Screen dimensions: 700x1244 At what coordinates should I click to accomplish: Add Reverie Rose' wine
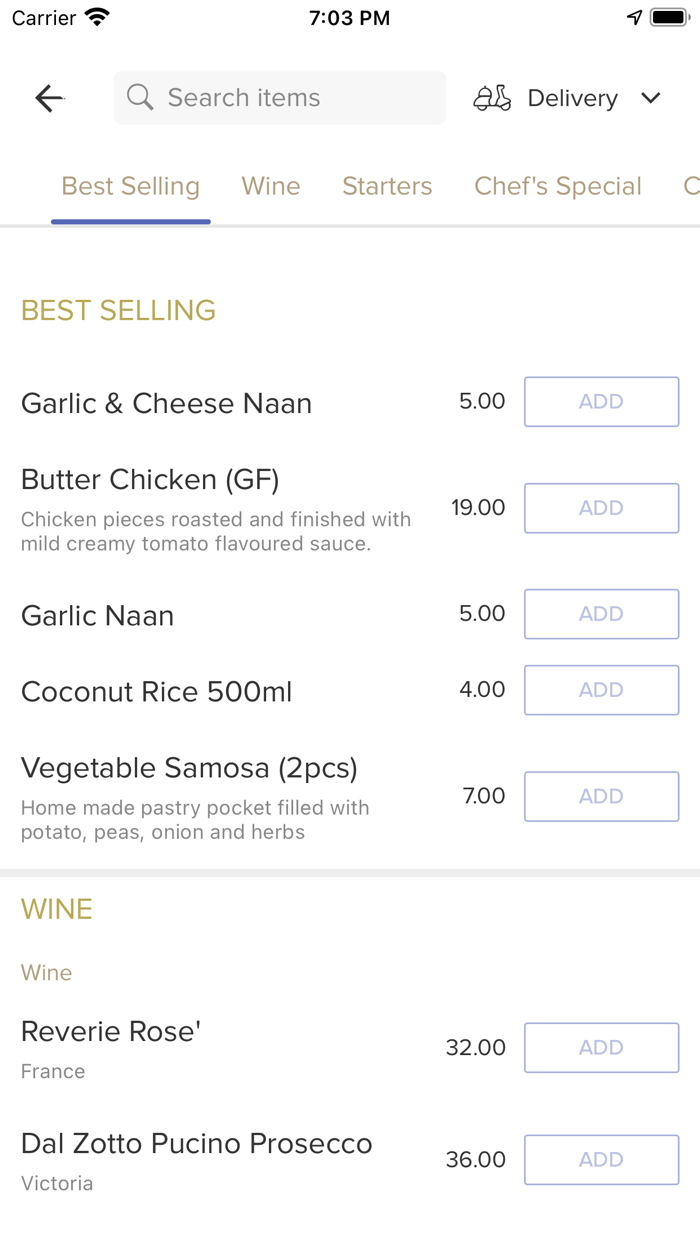tap(601, 1048)
